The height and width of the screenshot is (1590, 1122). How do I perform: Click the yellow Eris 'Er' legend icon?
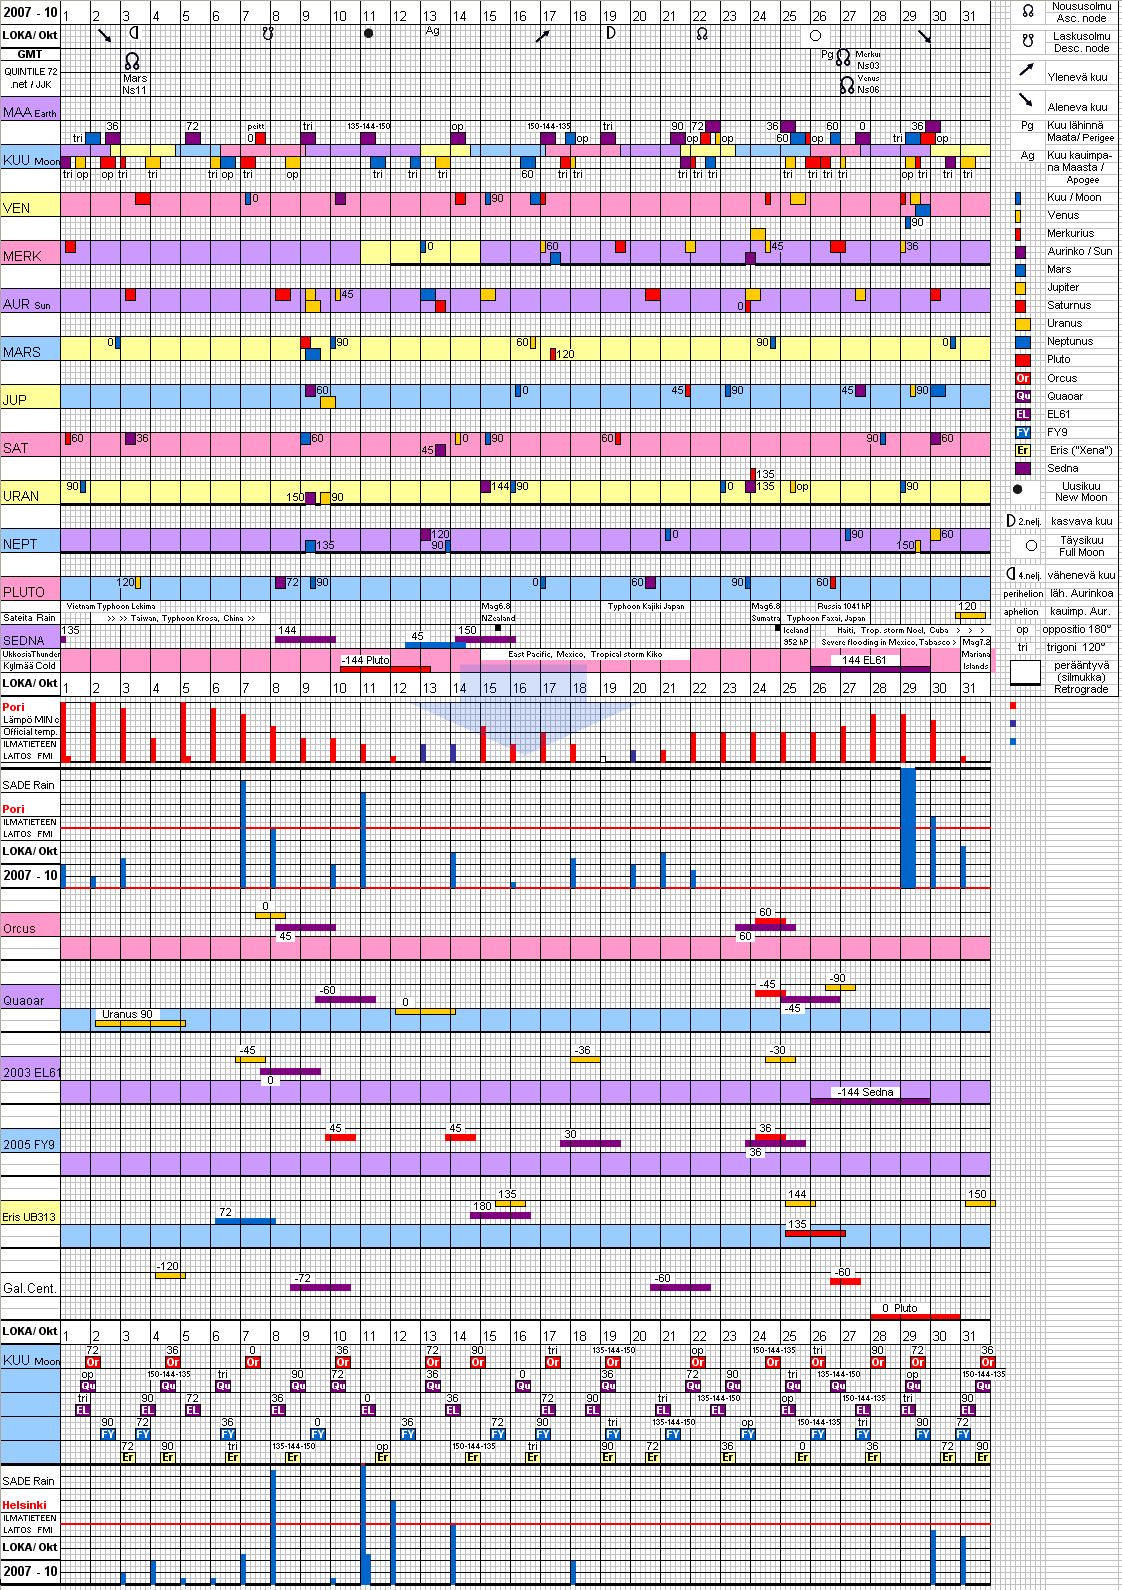pos(1022,450)
